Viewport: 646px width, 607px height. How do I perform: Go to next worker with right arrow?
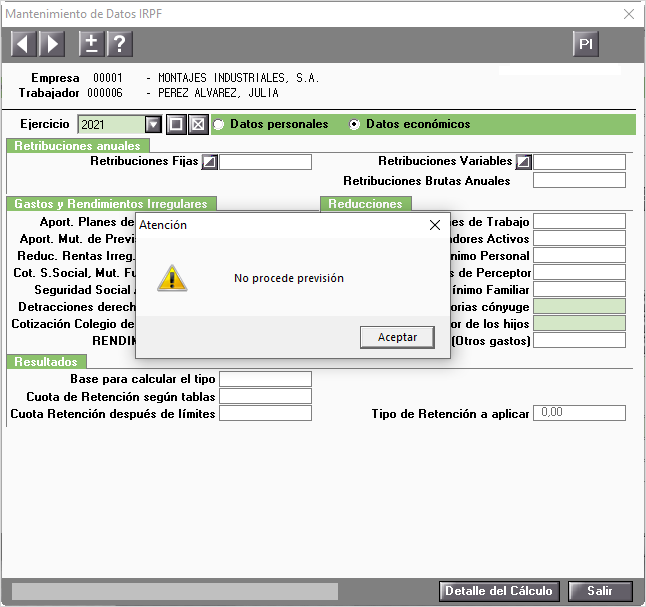pos(52,44)
